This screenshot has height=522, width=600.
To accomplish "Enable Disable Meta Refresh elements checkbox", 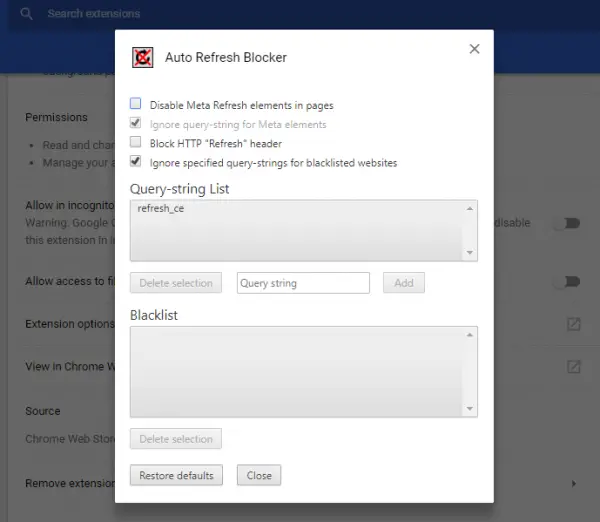I will point(135,103).
